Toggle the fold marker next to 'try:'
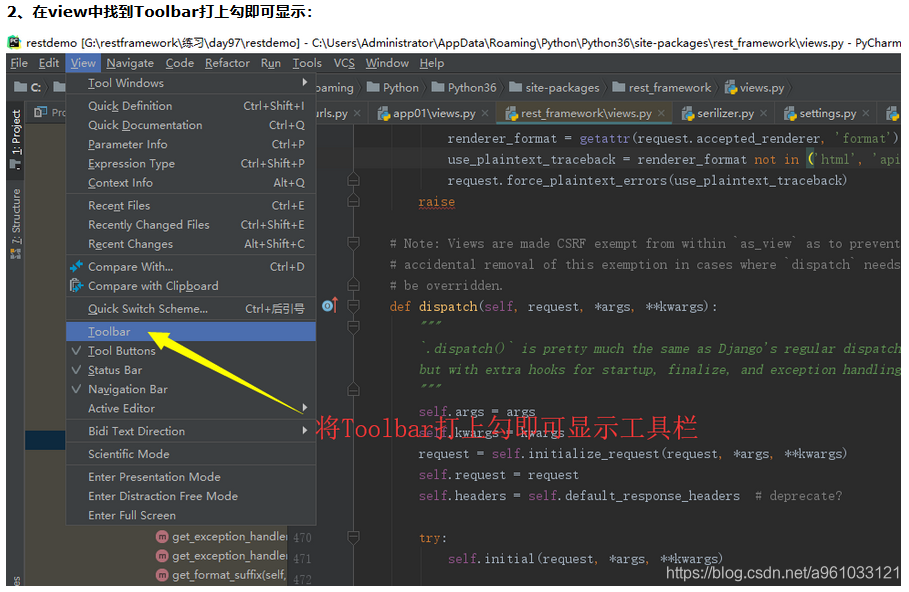Image resolution: width=909 pixels, height=592 pixels. coord(353,537)
